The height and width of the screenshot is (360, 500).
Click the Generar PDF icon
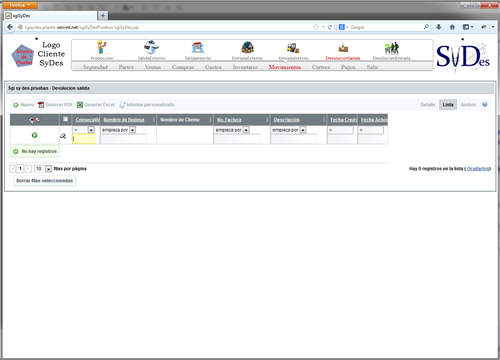click(x=41, y=105)
